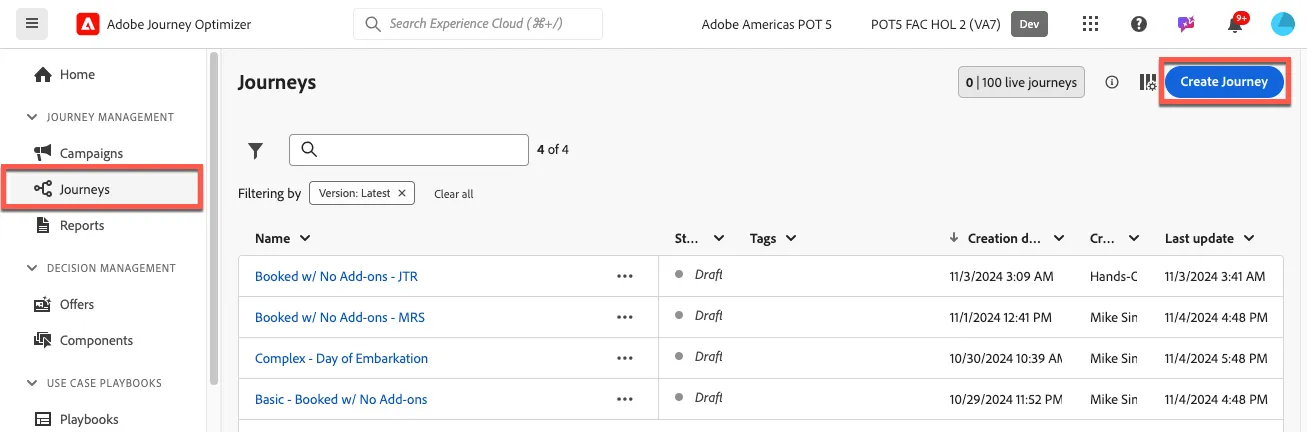1307x432 pixels.
Task: Click the sidebar vertical scrollbar
Action: pos(214,220)
